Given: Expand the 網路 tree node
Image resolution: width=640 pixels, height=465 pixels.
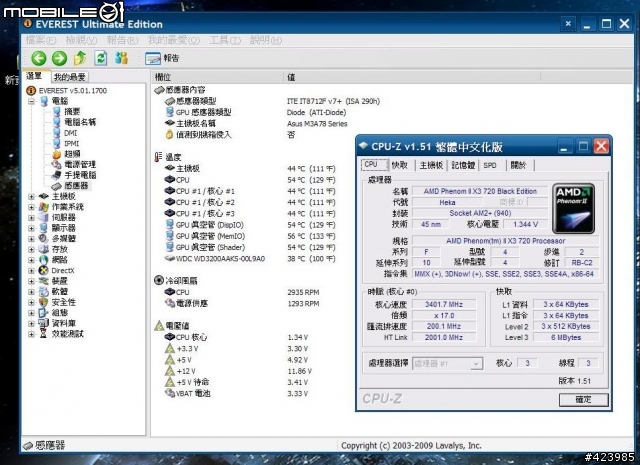Looking at the screenshot, I should [31, 260].
